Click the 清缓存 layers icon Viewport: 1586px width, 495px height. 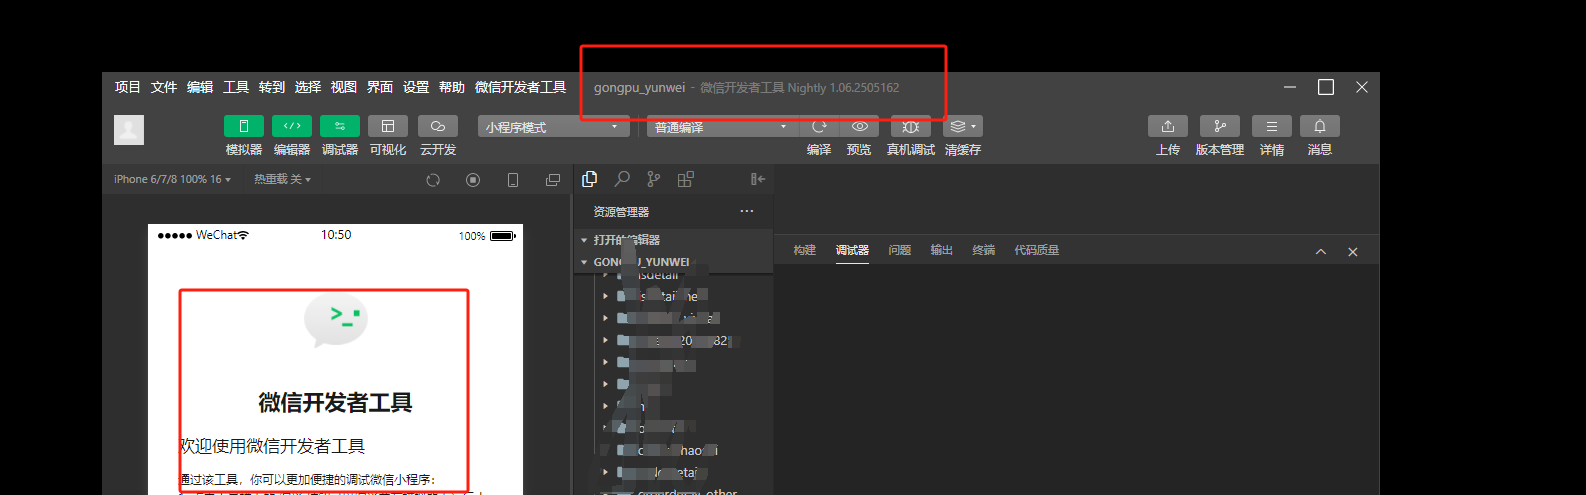click(957, 126)
